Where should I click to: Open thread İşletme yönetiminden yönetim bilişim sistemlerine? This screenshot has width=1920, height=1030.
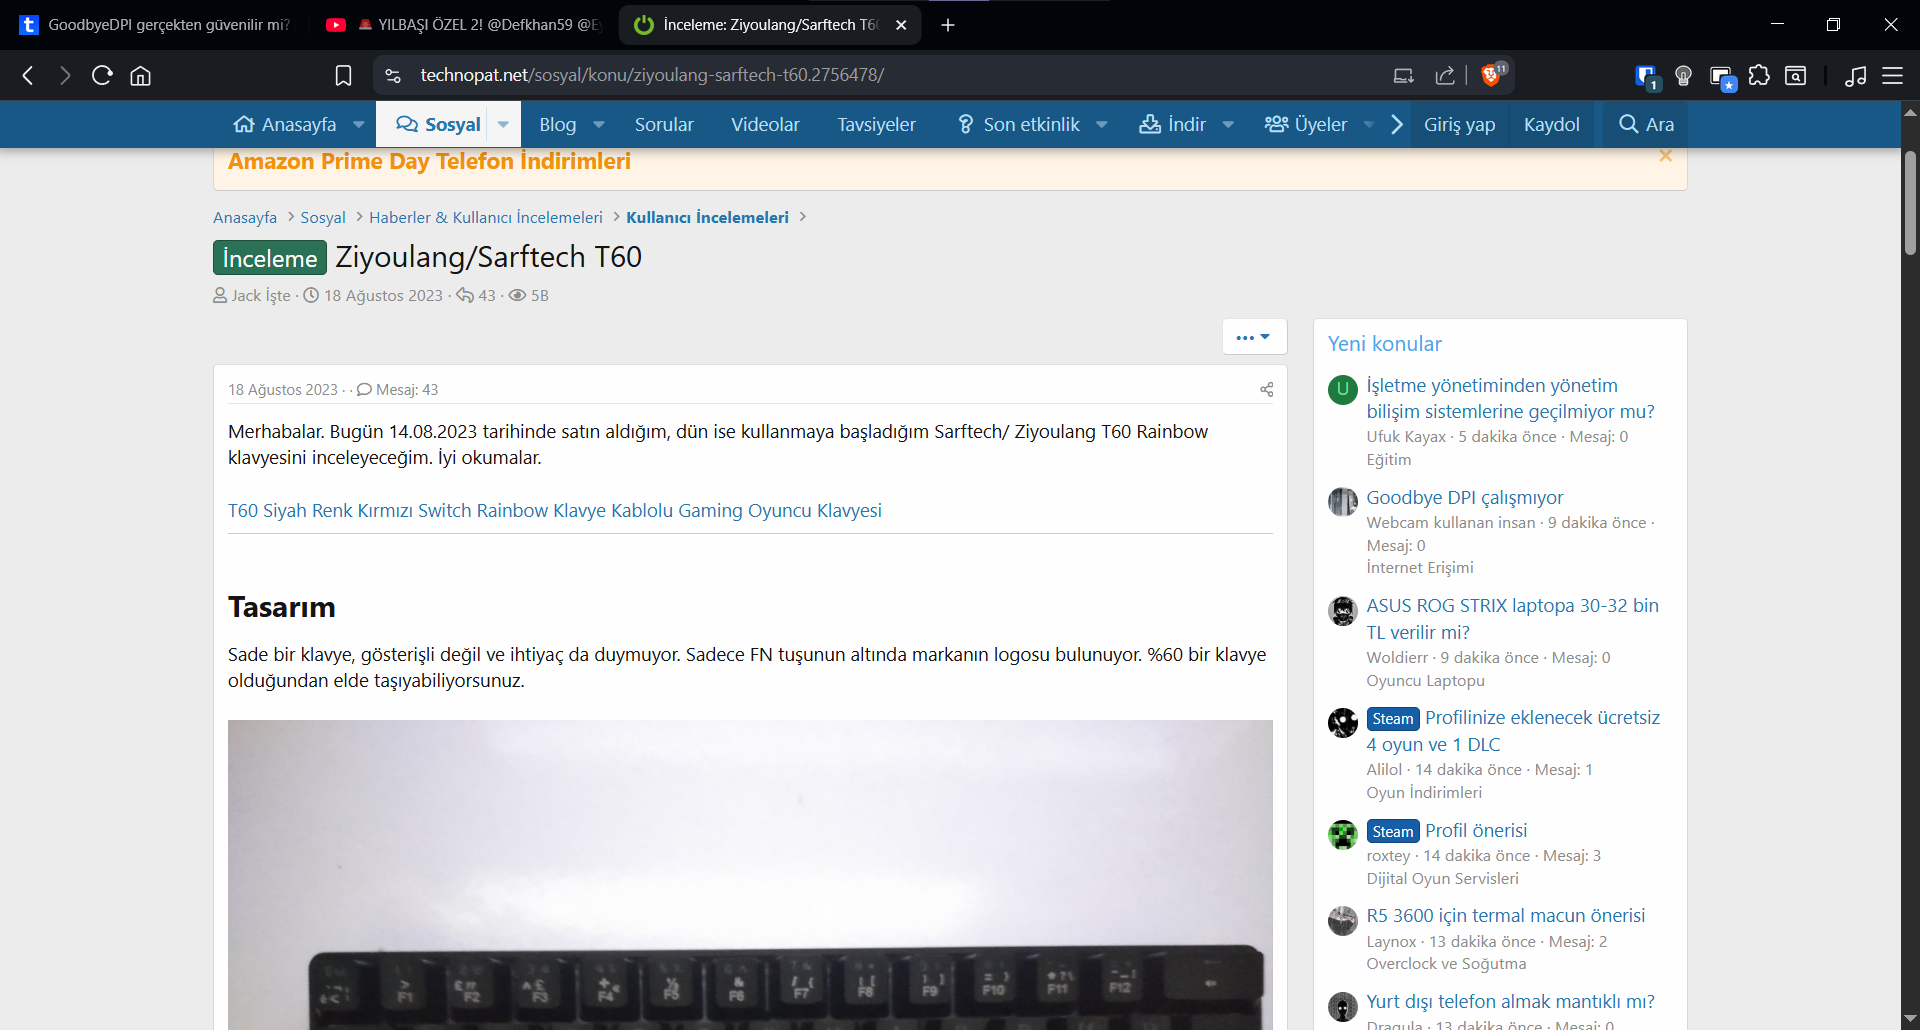point(1510,399)
